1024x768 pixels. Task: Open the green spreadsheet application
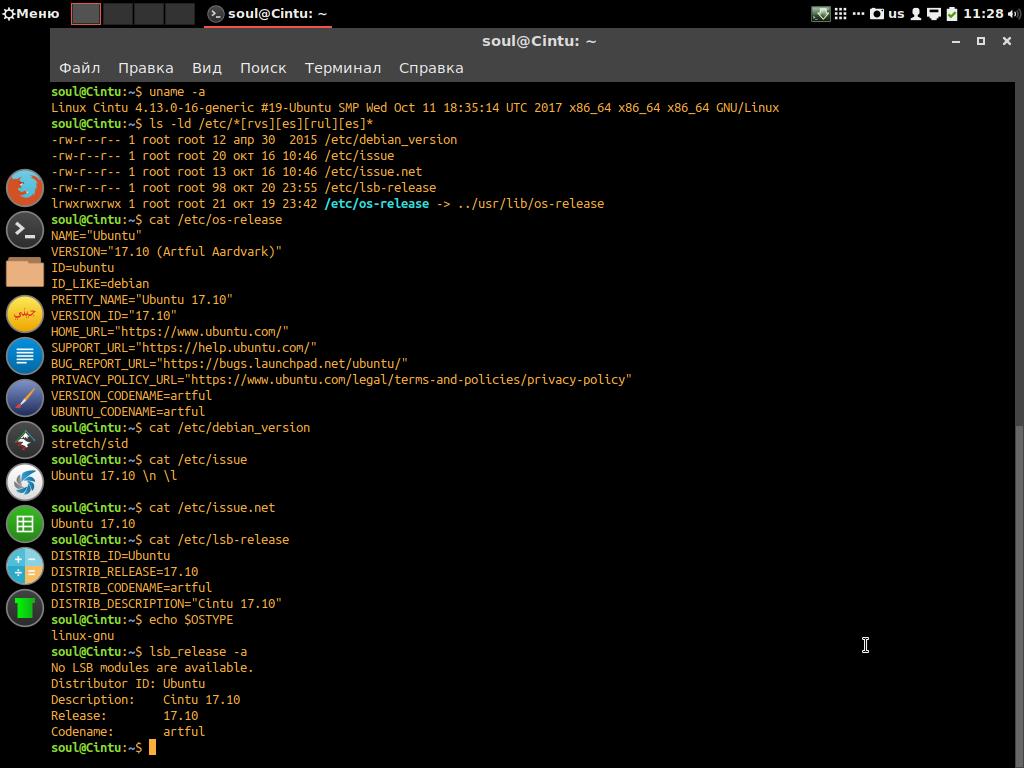[25, 524]
